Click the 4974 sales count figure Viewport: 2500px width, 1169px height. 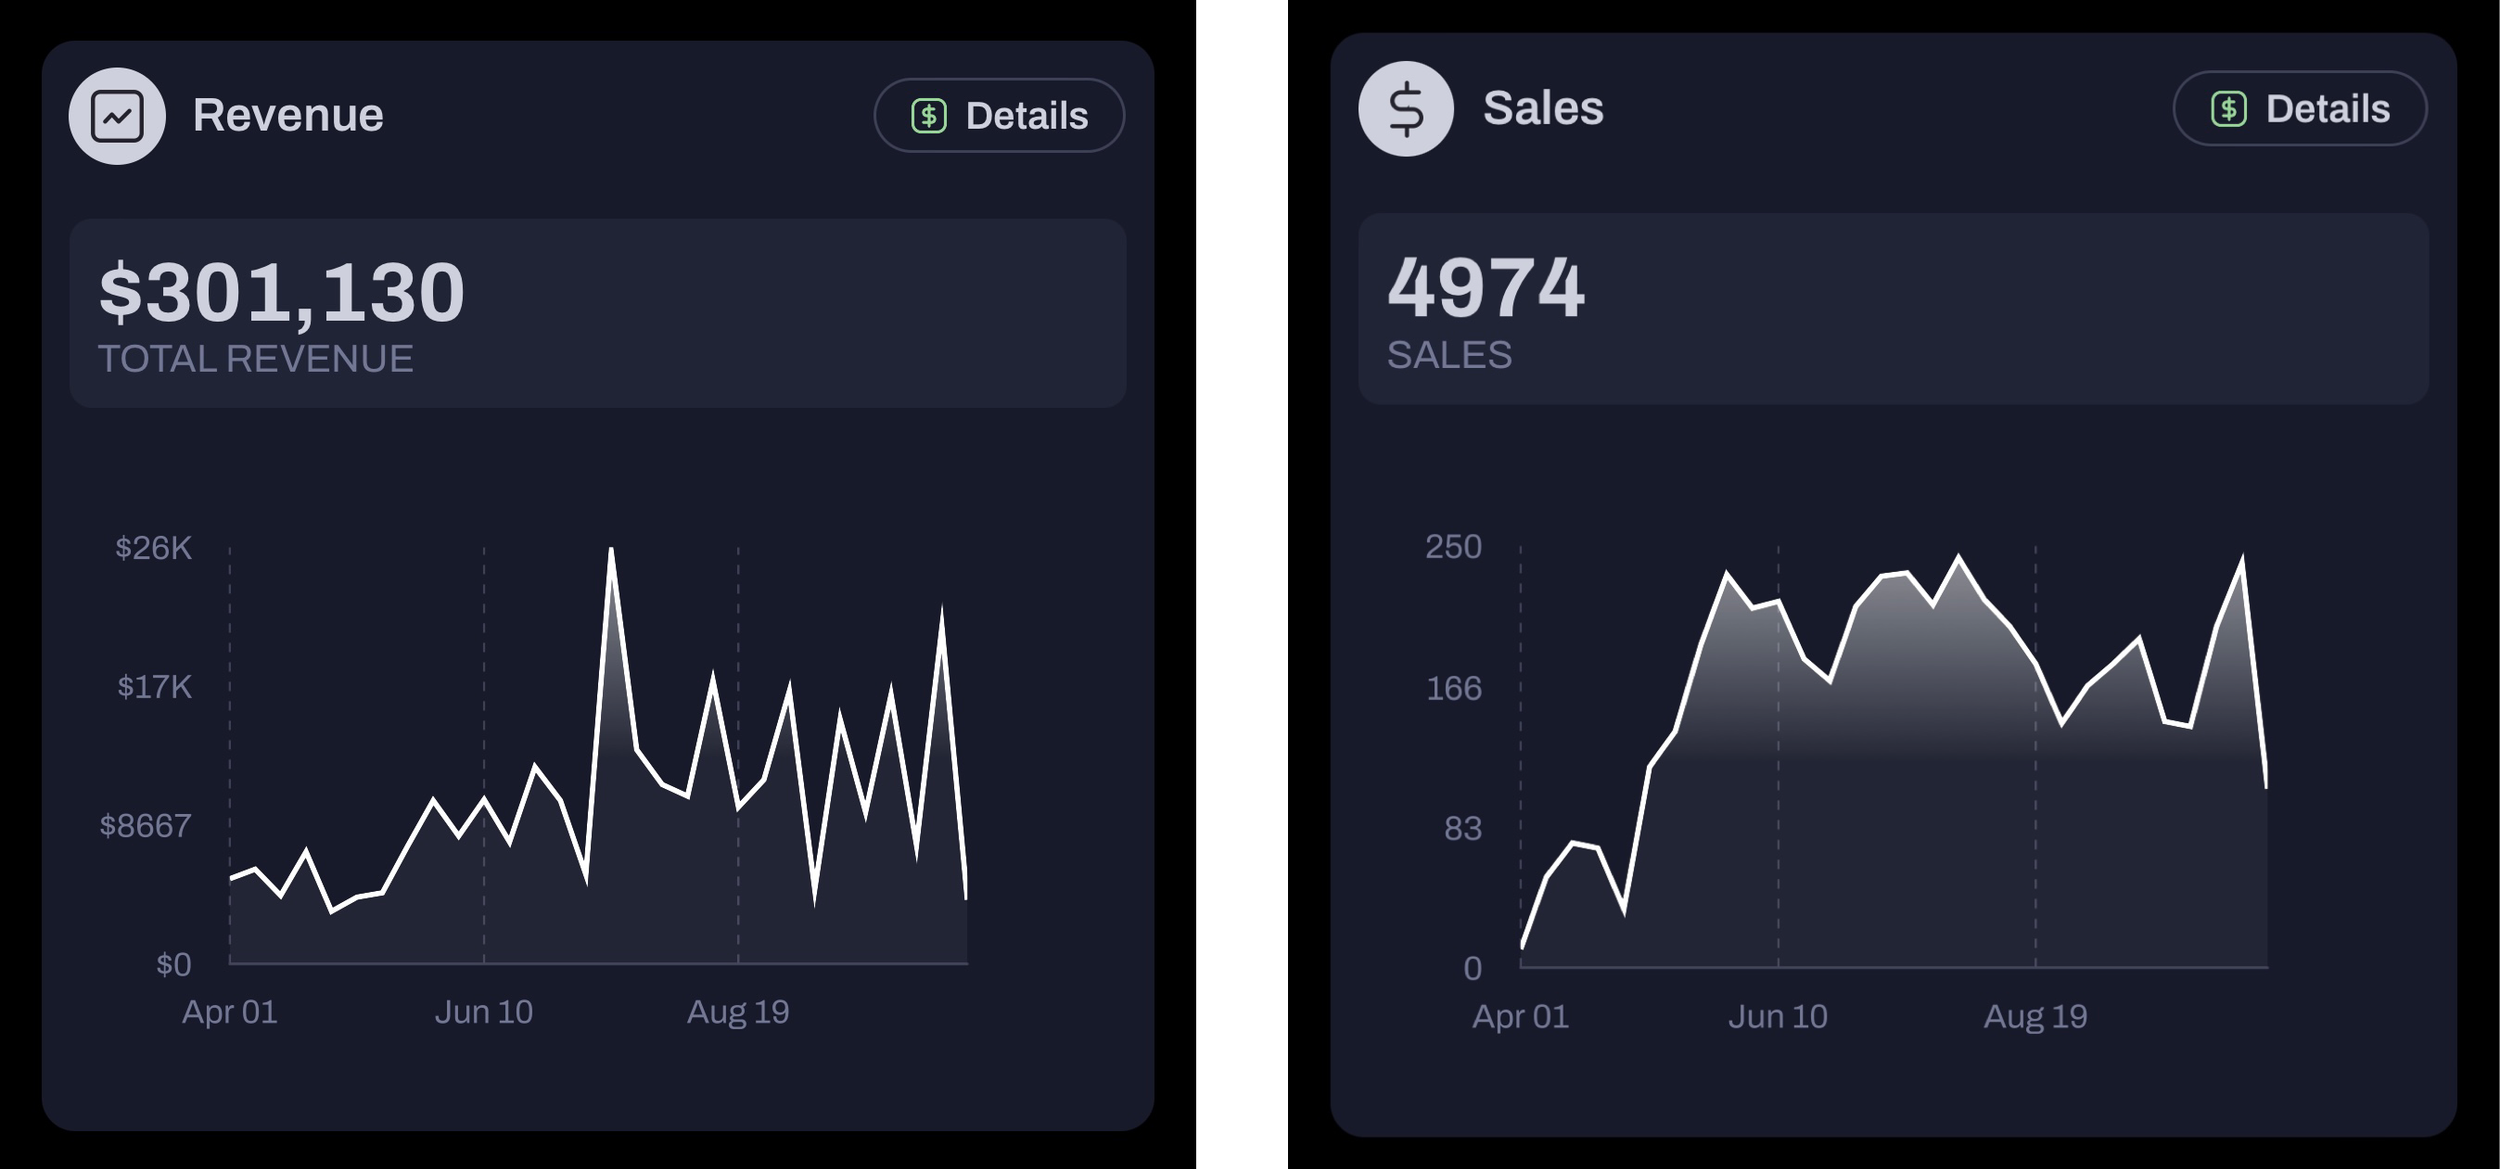(x=1485, y=288)
